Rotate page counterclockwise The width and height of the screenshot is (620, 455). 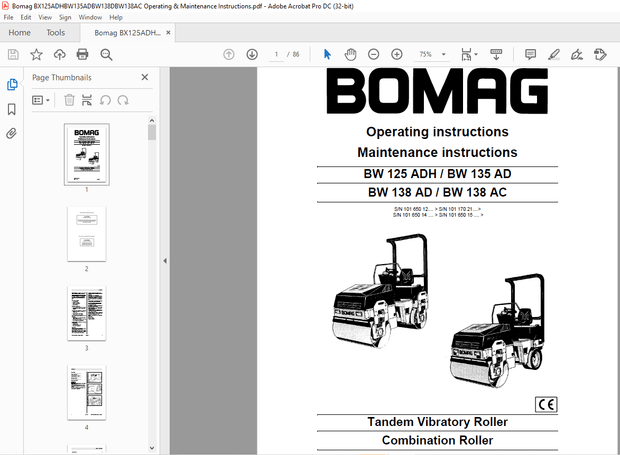pyautogui.click(x=105, y=100)
